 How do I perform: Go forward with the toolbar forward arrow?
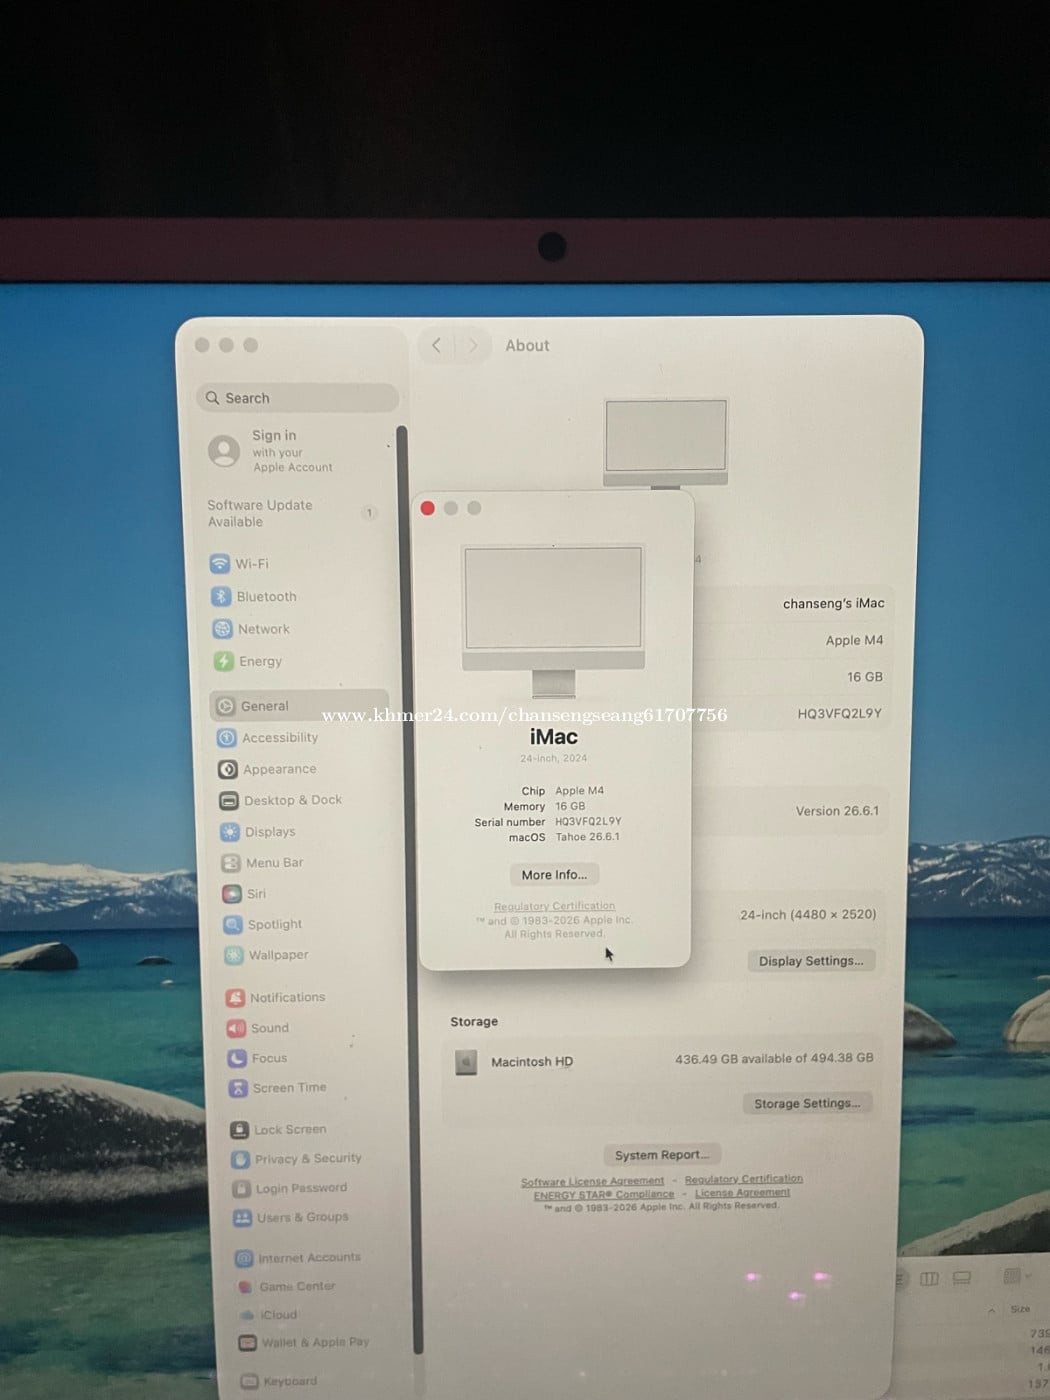coord(473,346)
